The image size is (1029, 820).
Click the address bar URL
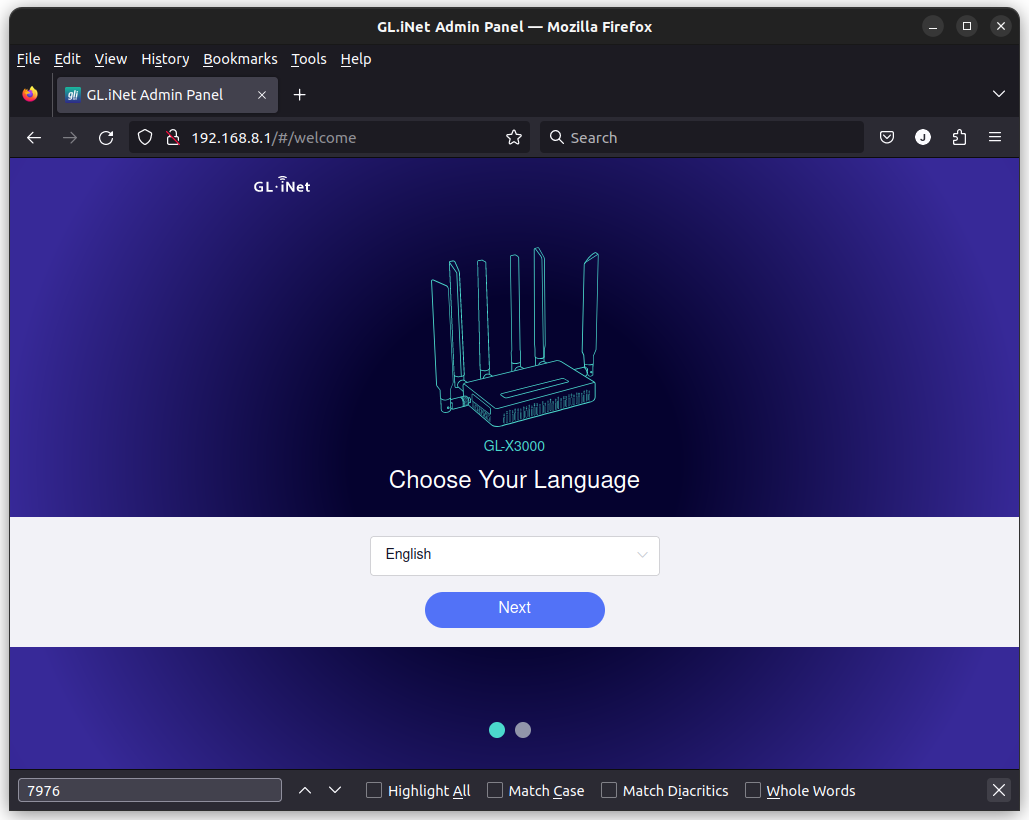(x=328, y=138)
